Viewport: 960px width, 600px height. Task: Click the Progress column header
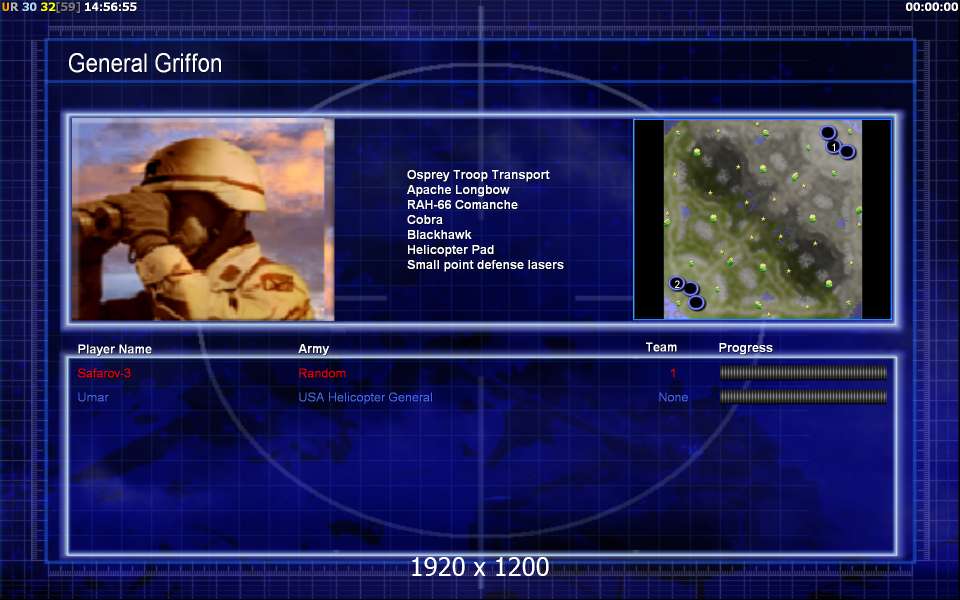click(745, 348)
